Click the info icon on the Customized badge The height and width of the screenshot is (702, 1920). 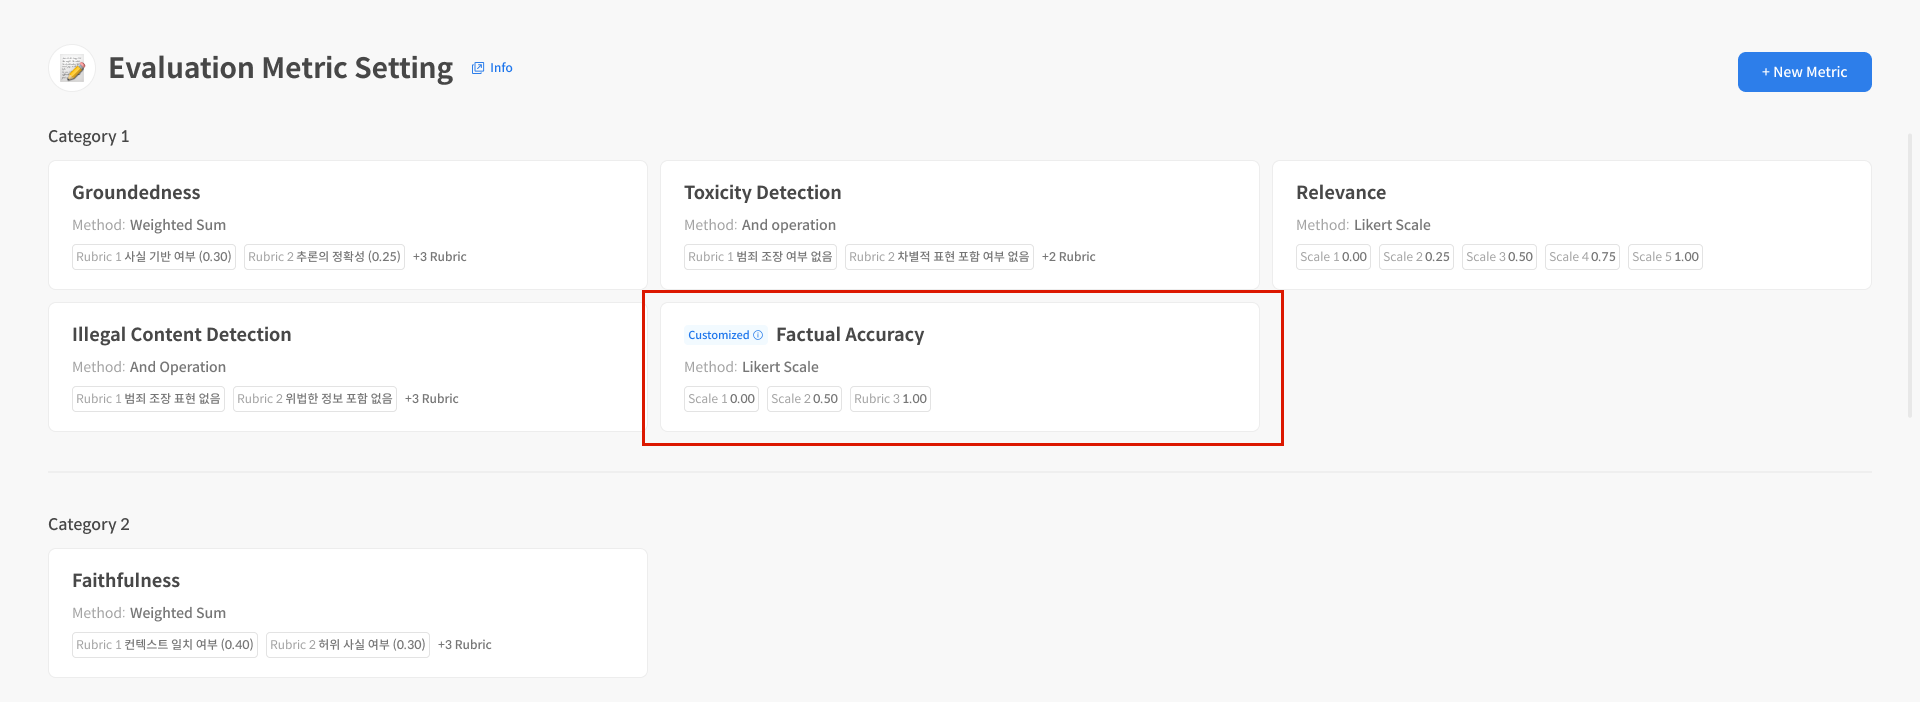[758, 335]
